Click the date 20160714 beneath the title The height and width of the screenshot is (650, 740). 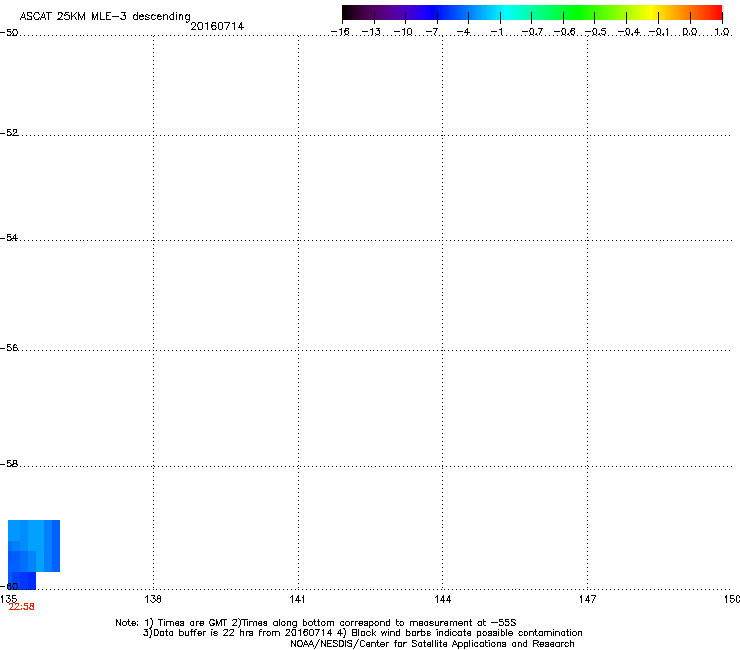217,26
